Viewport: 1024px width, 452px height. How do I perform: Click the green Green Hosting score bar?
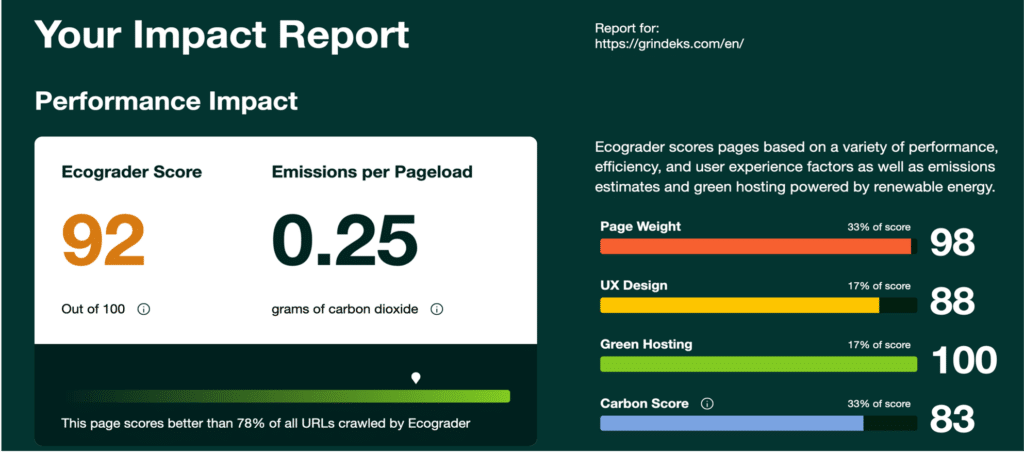tap(758, 364)
